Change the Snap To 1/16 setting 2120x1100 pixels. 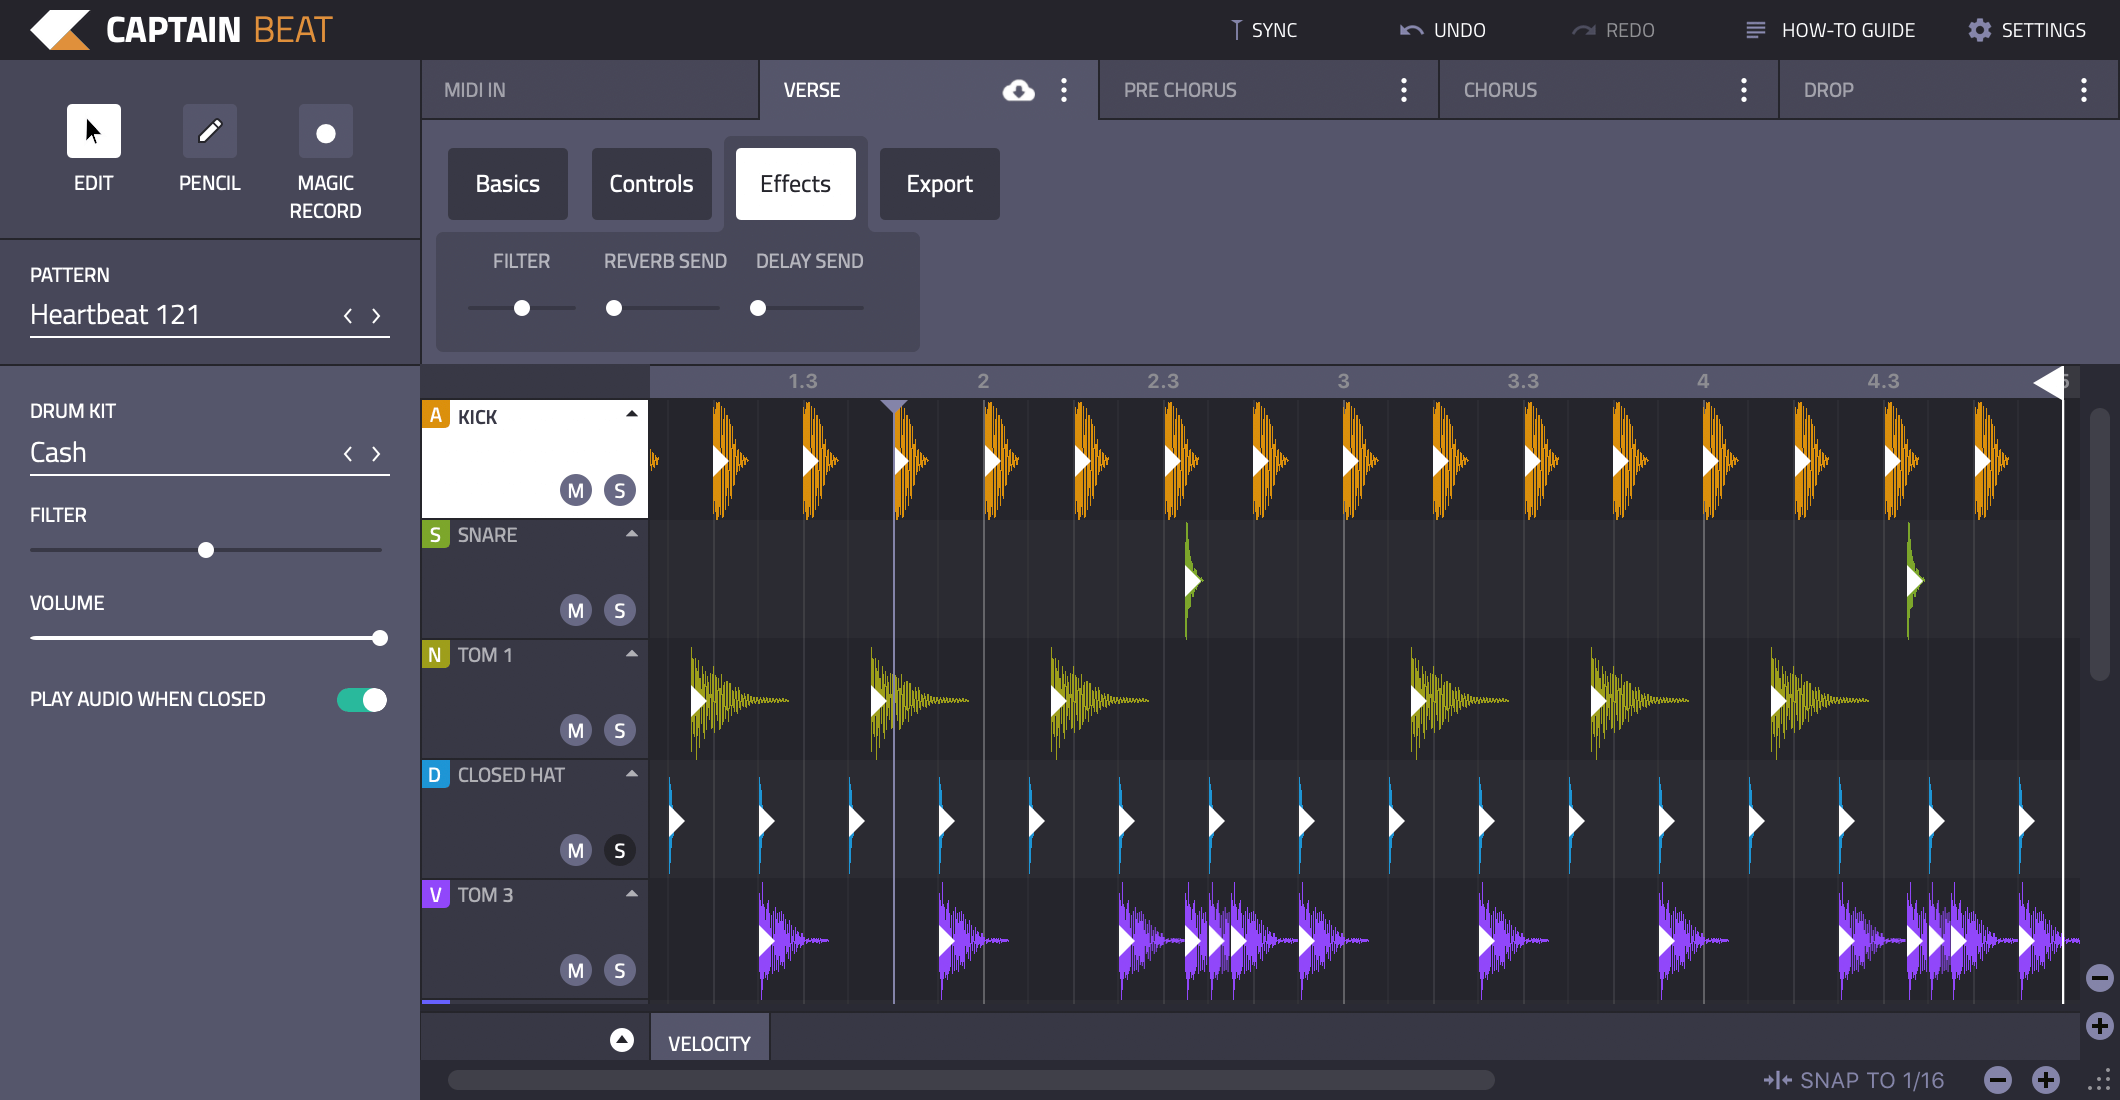coord(1871,1079)
